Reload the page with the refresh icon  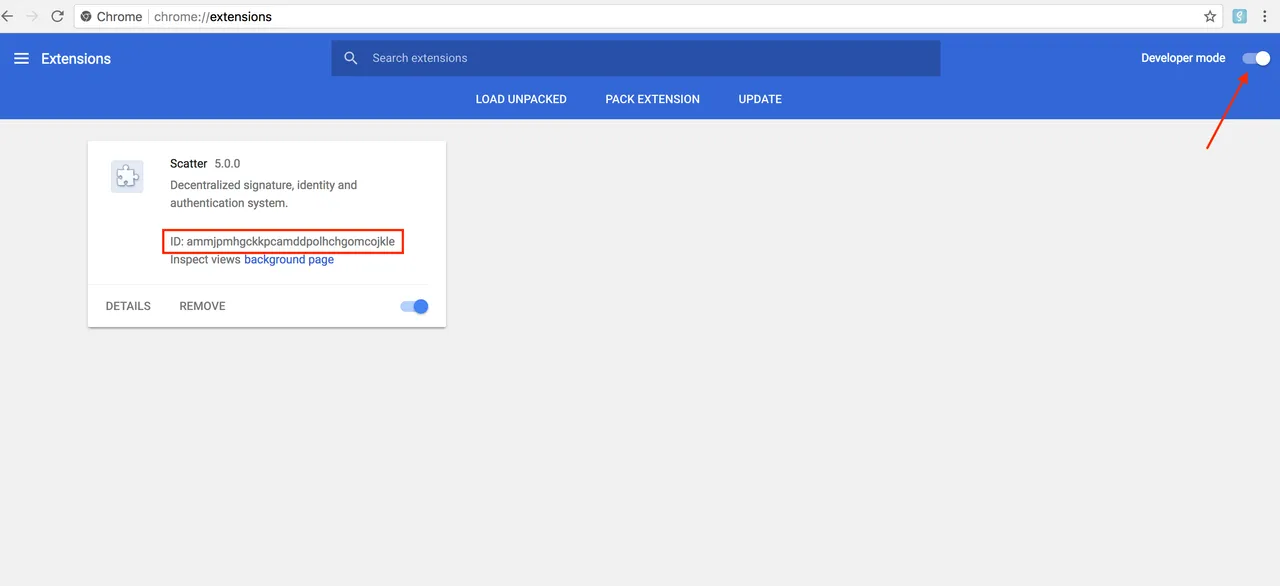click(x=57, y=16)
